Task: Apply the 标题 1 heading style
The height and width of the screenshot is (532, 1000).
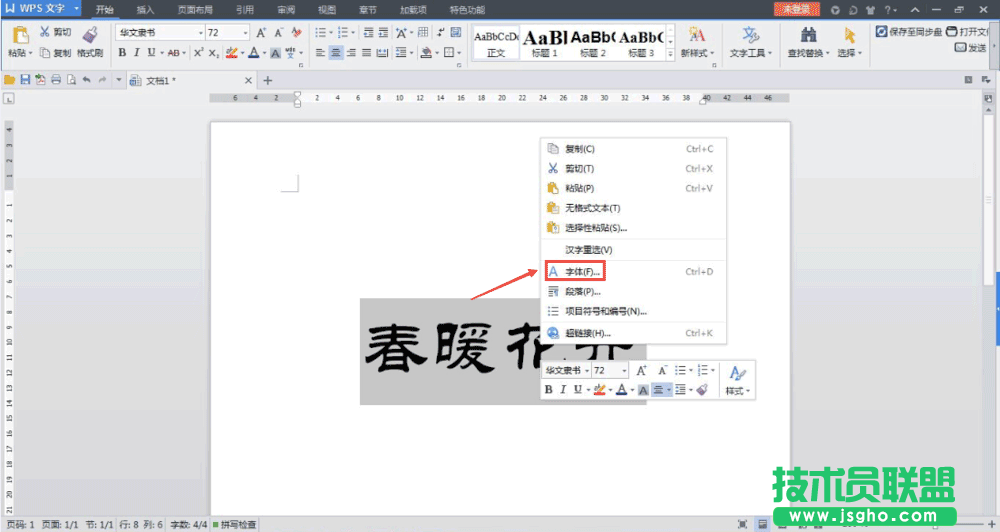Action: click(x=545, y=43)
